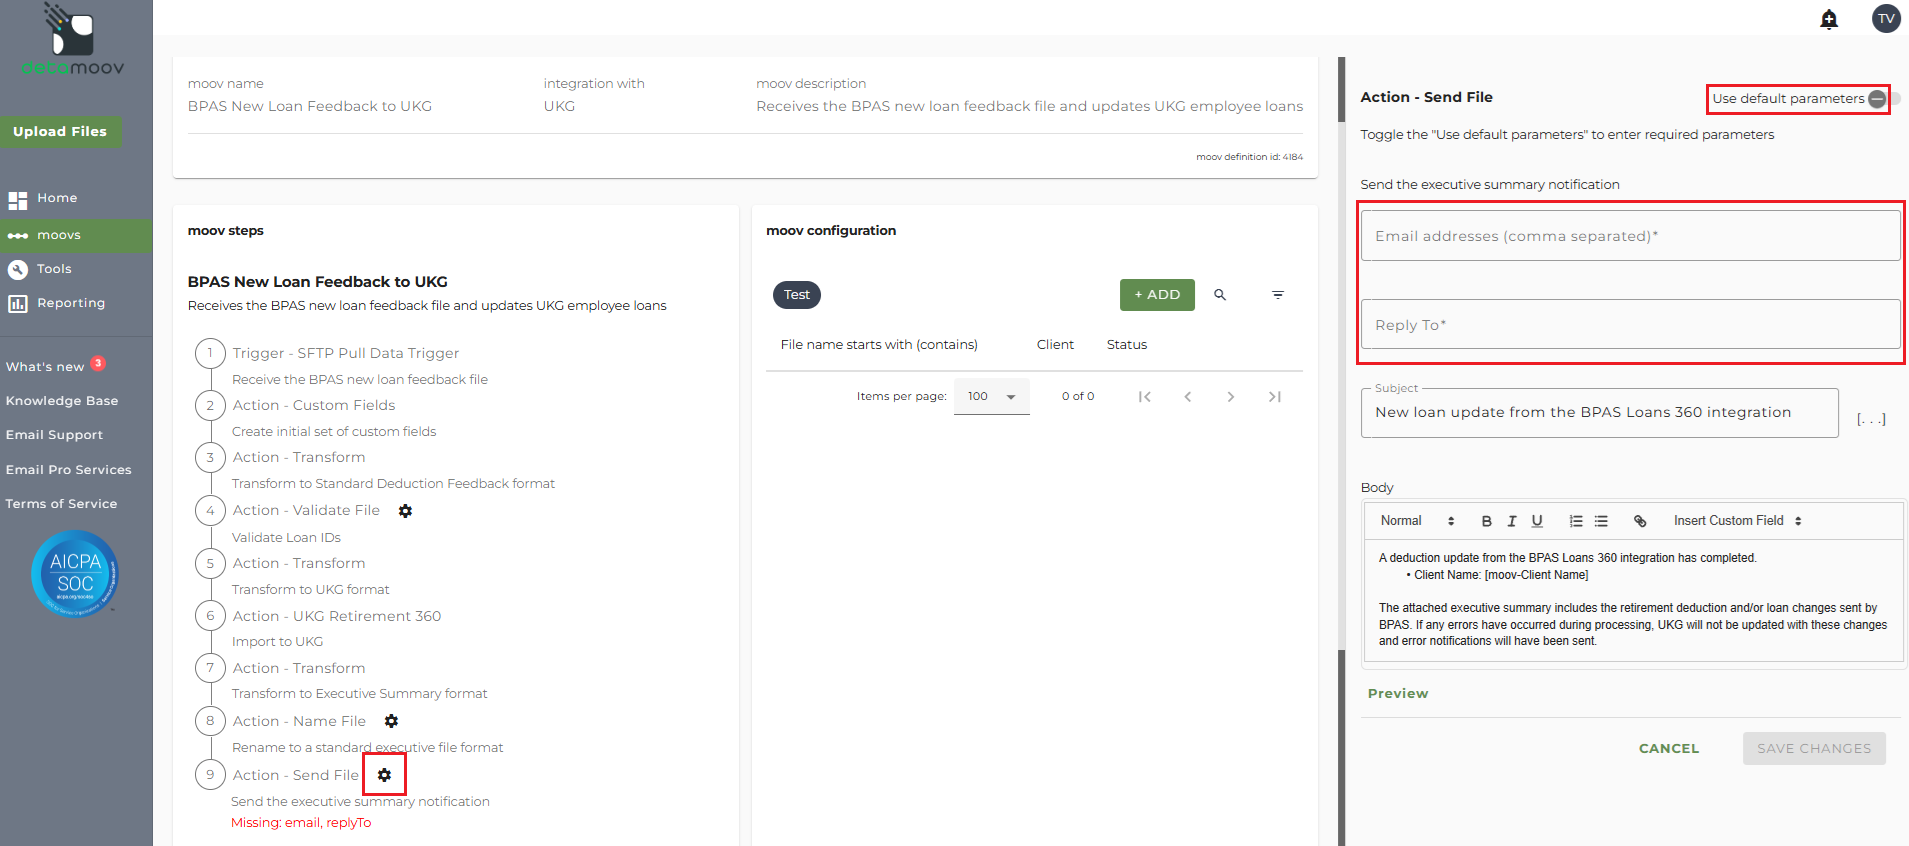Insert a bulleted list in Body
Image resolution: width=1909 pixels, height=846 pixels.
tap(1601, 521)
